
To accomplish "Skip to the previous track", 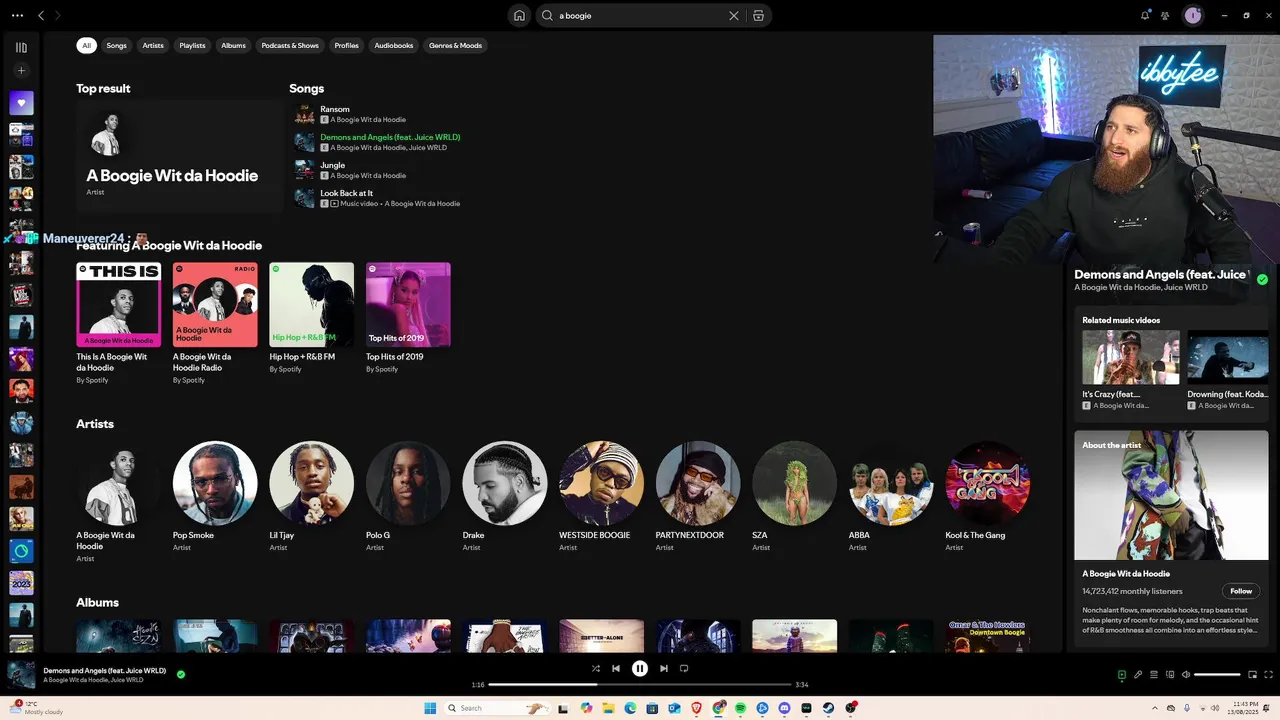I will [x=616, y=668].
